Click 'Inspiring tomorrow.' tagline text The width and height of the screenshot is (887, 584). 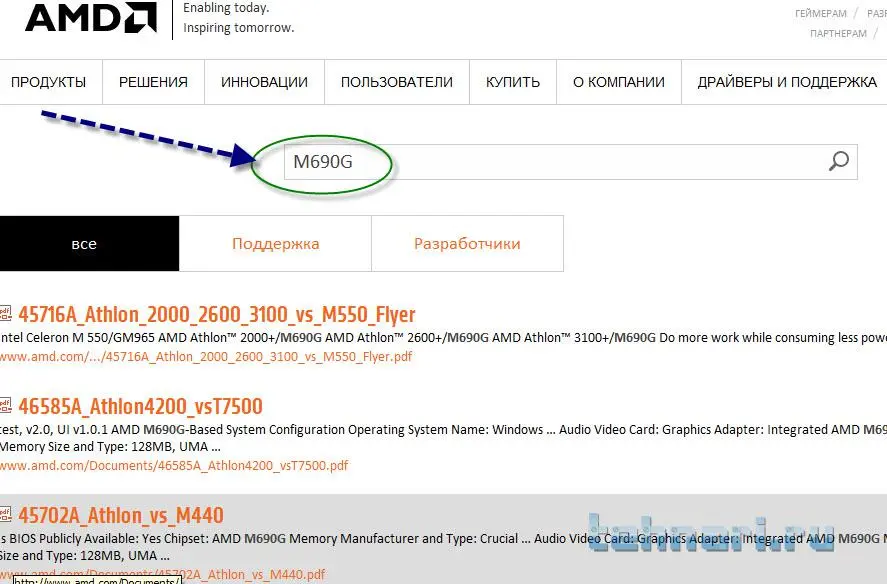point(239,28)
